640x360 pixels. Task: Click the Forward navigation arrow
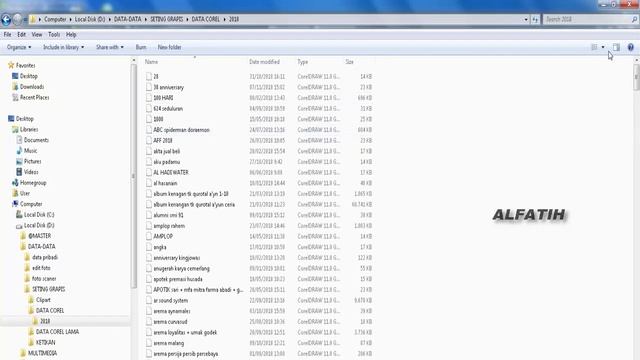point(17,19)
